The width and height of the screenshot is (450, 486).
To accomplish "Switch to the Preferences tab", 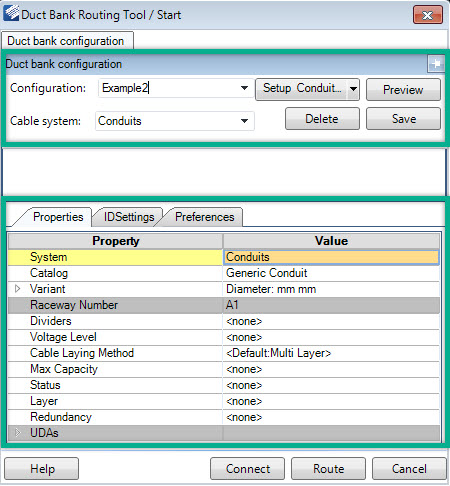I will [x=204, y=217].
